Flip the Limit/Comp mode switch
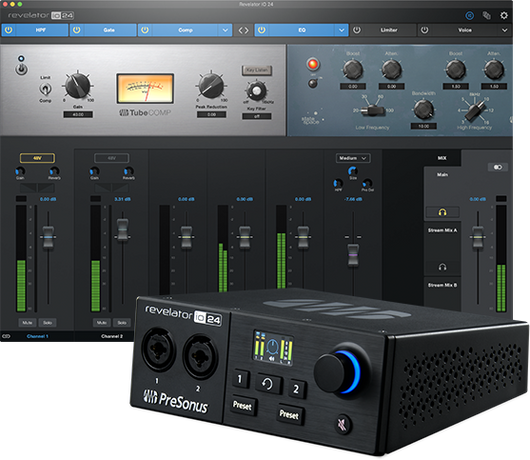The width and height of the screenshot is (530, 460). coord(45,89)
